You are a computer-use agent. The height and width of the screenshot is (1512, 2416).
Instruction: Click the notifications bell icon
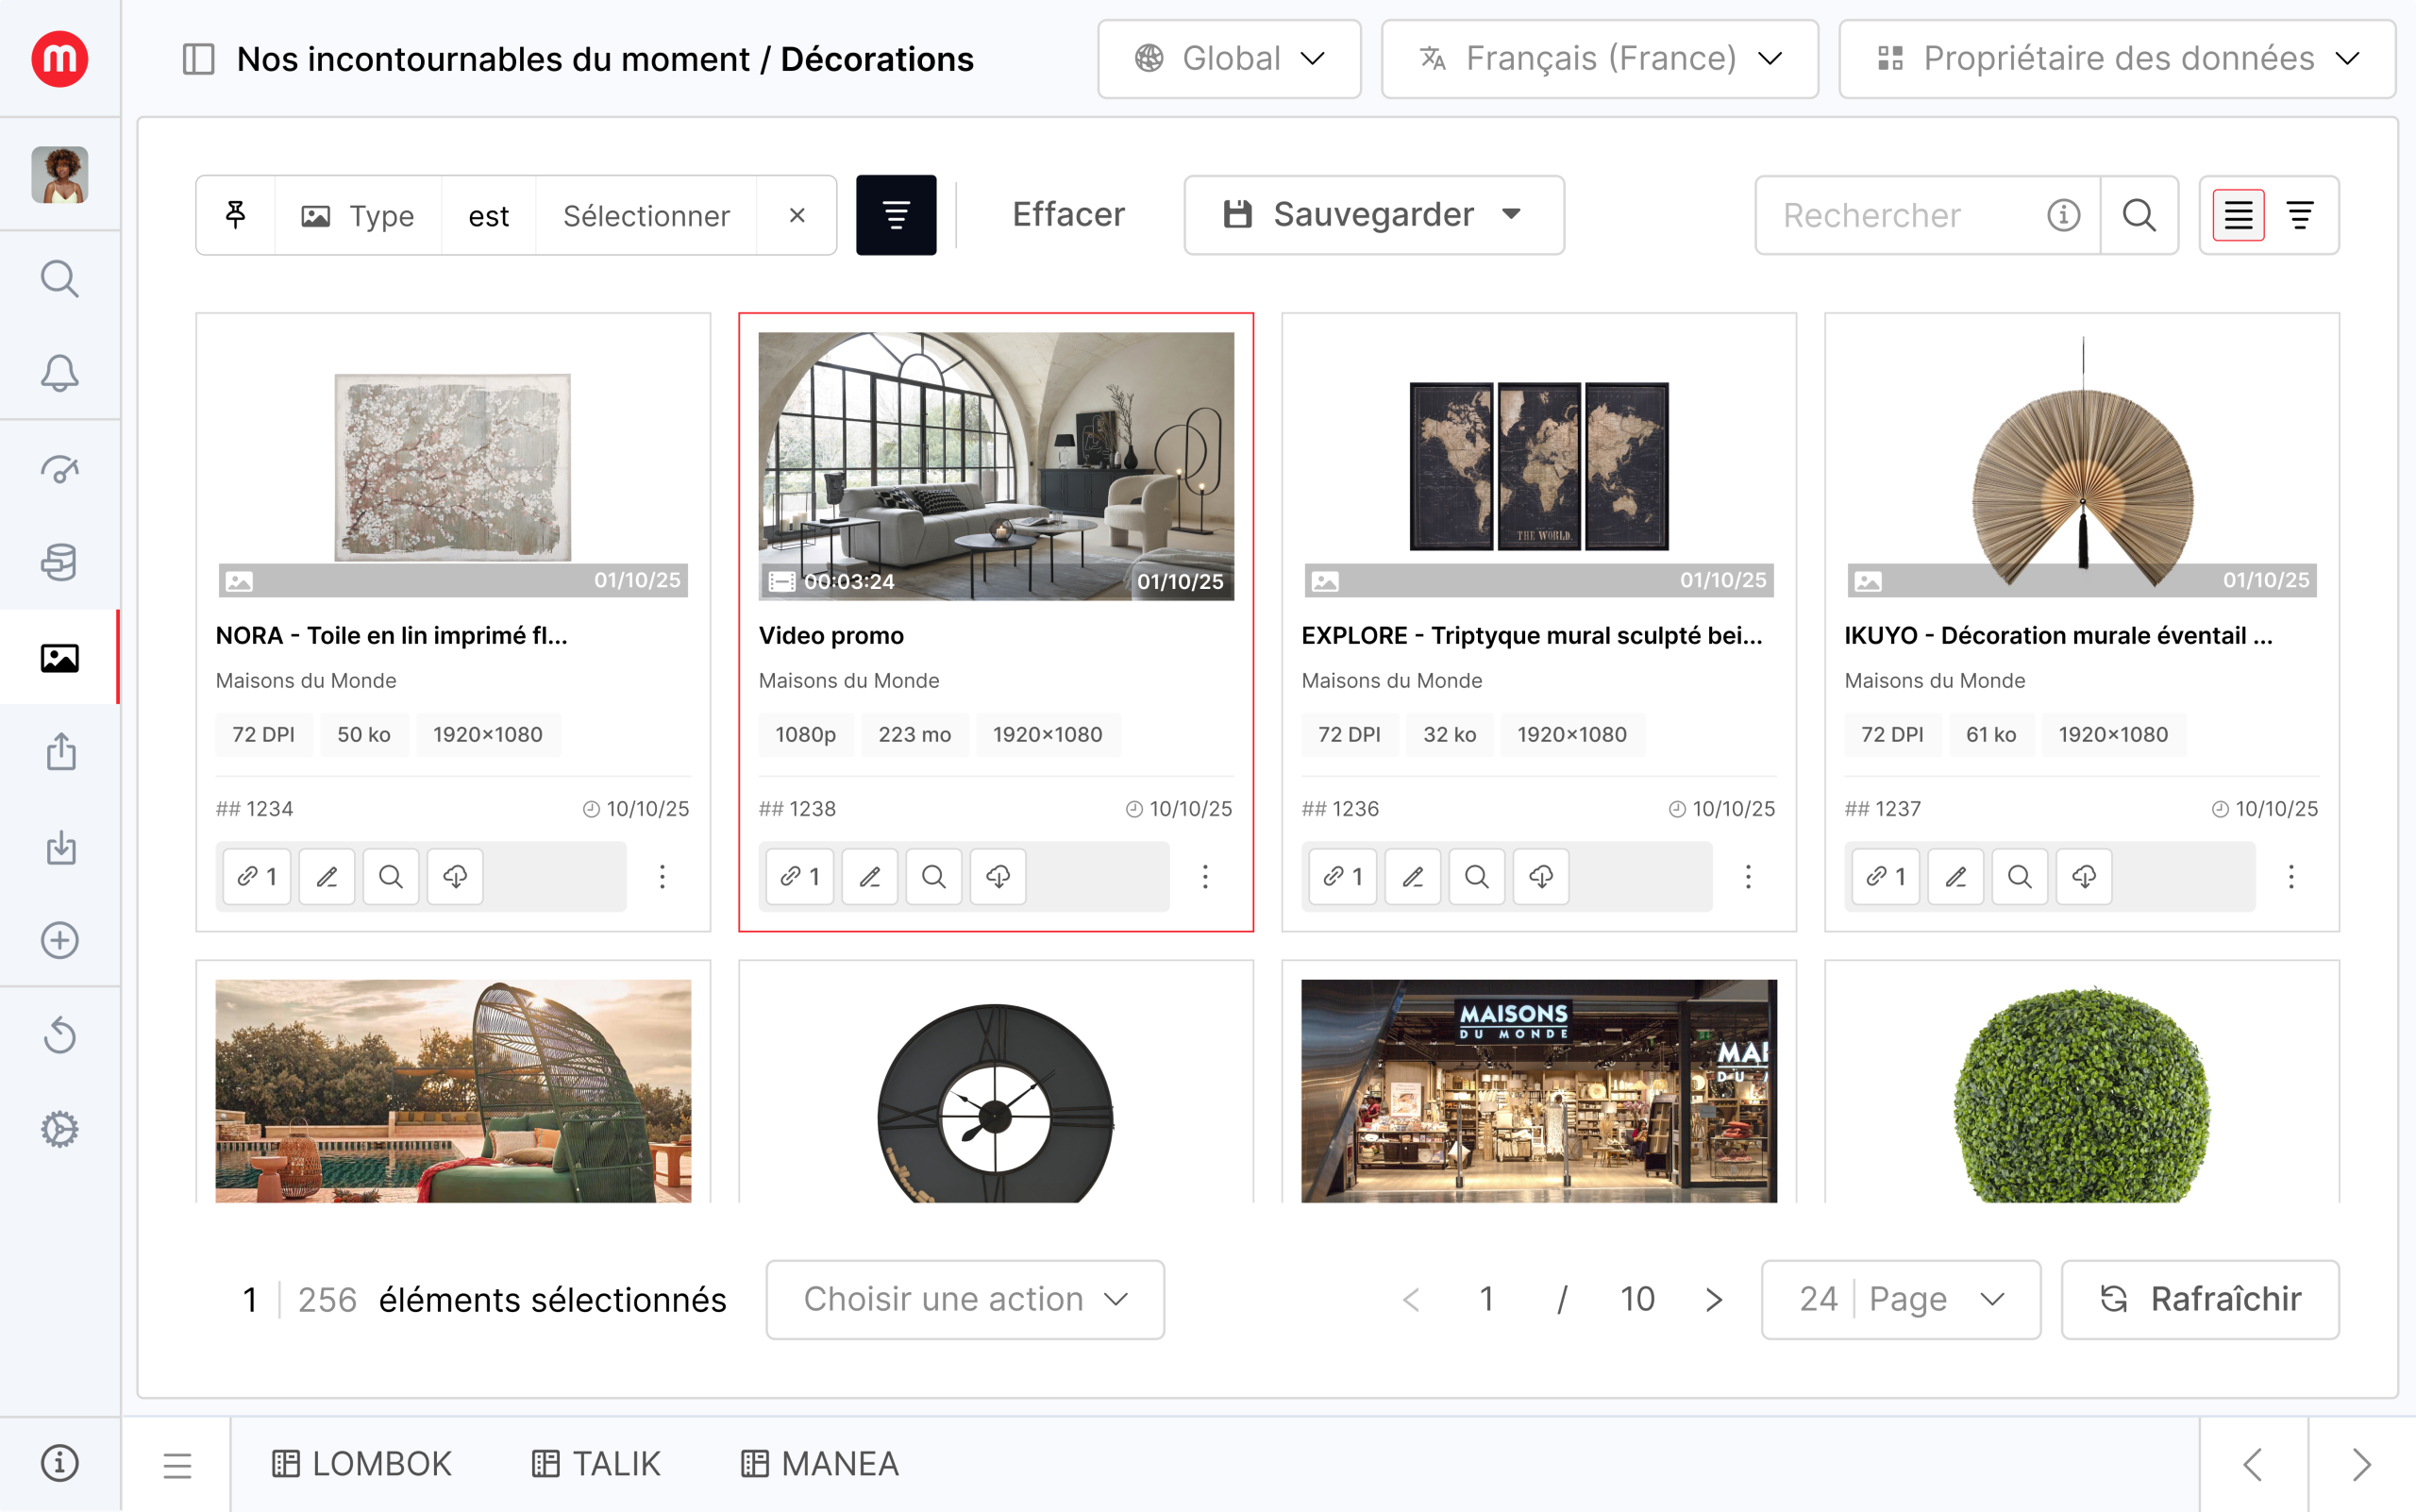point(60,373)
